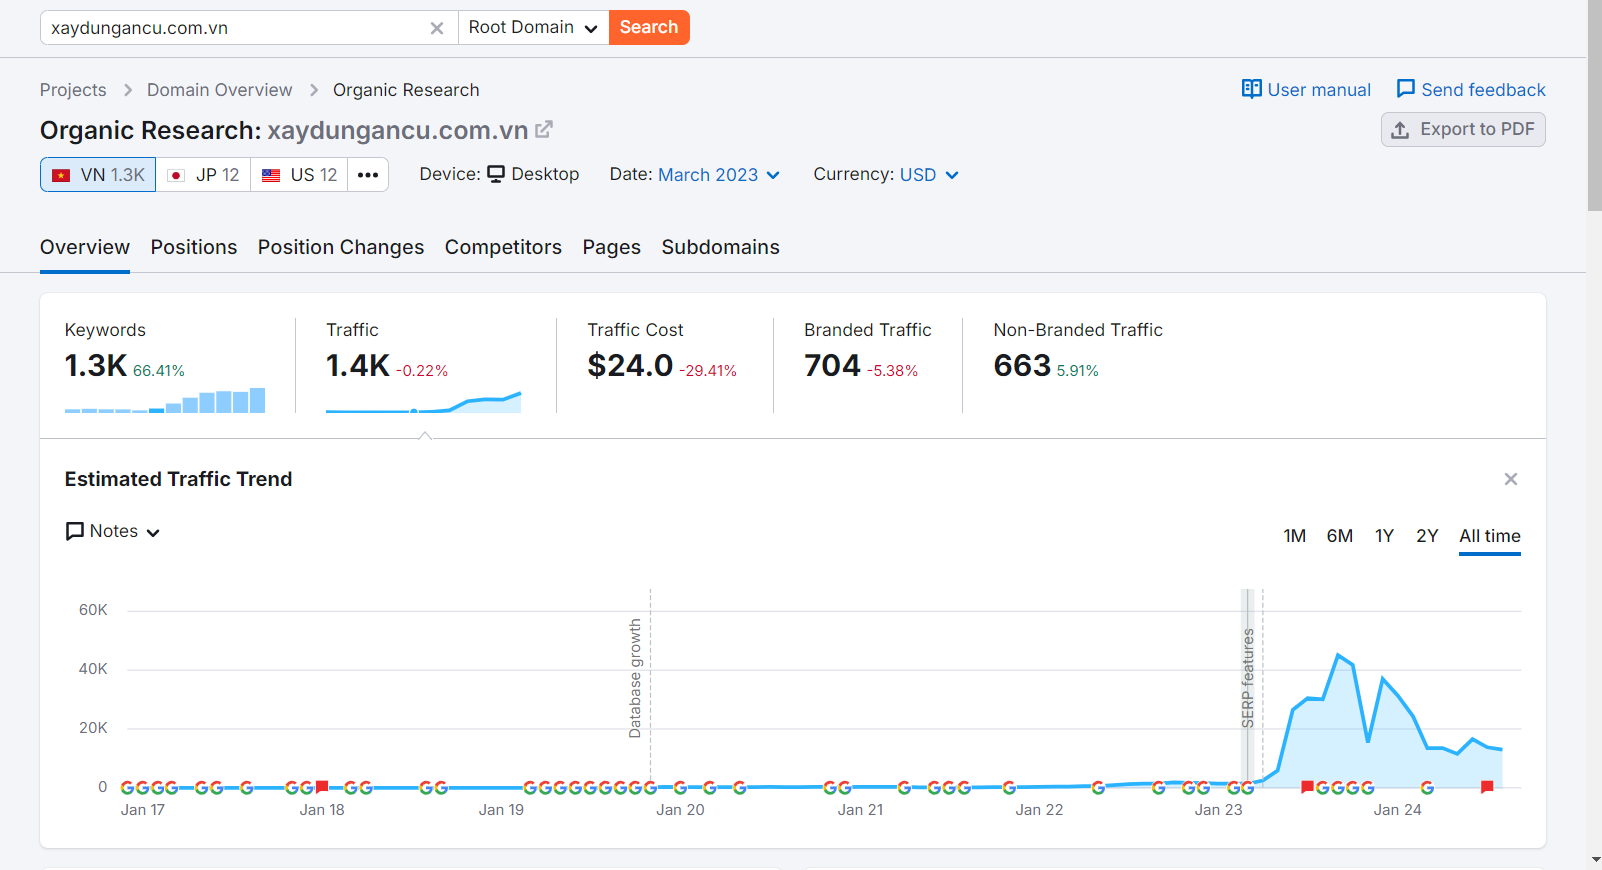Click the User manual book icon
1602x870 pixels.
[x=1251, y=89]
